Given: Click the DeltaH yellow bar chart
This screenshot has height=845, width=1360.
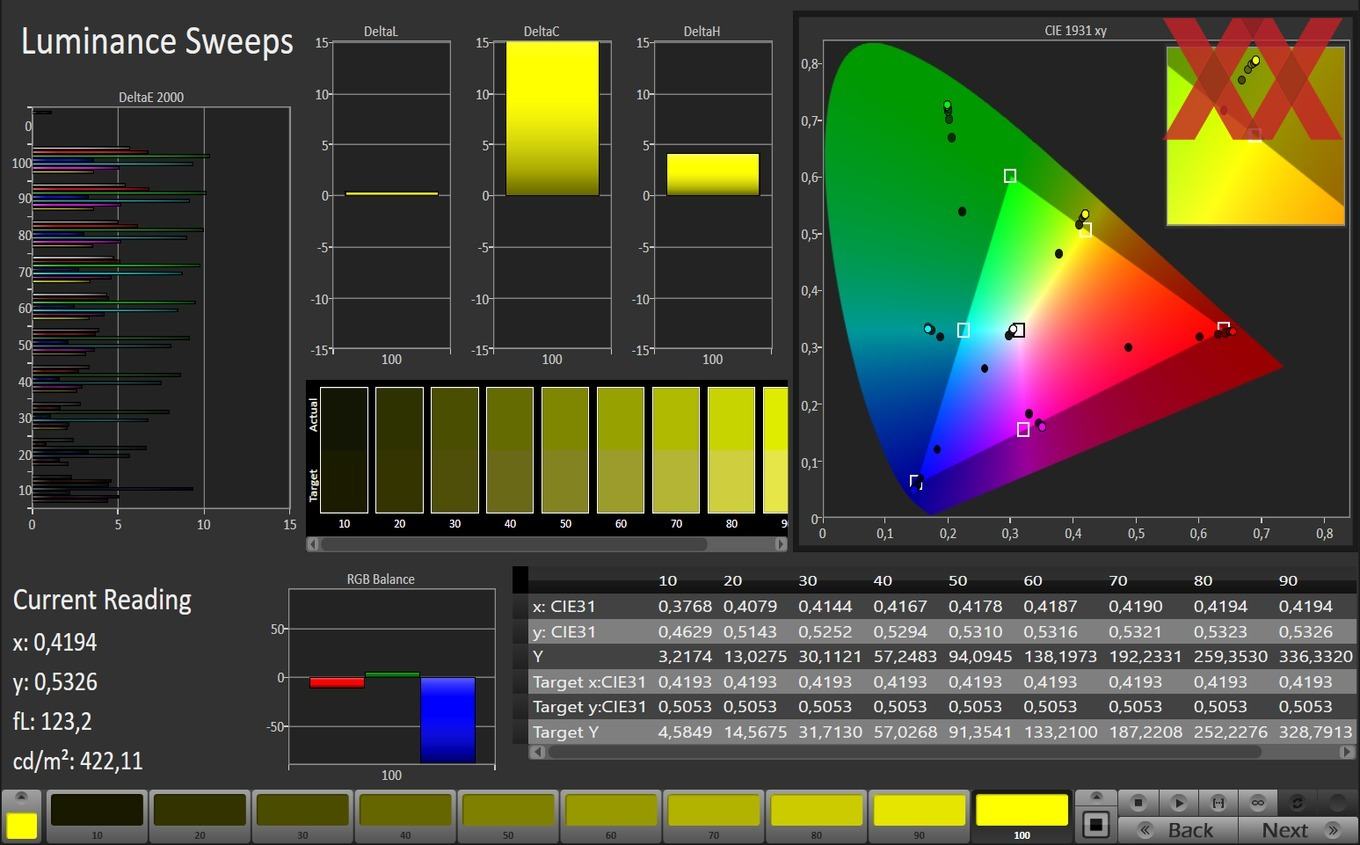Looking at the screenshot, I should pos(713,174).
